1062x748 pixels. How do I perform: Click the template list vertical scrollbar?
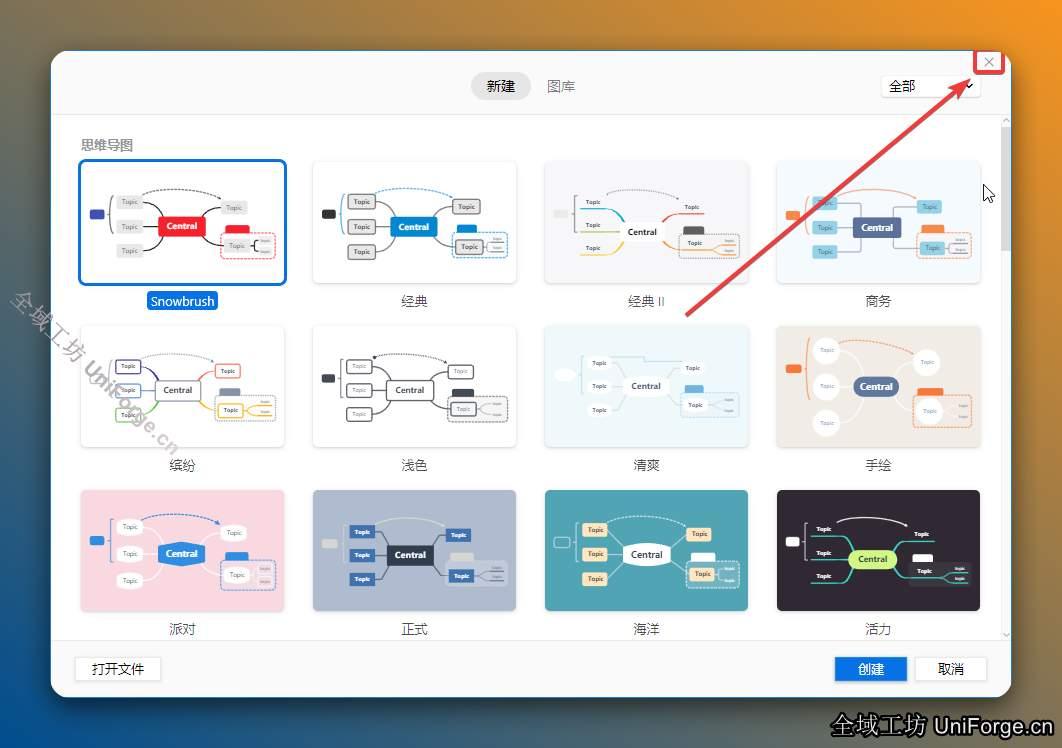[1006, 188]
